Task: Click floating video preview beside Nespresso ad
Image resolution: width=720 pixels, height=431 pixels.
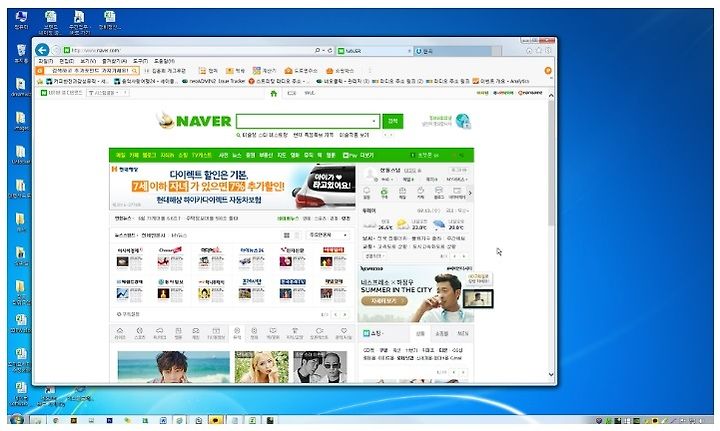Action: point(478,299)
